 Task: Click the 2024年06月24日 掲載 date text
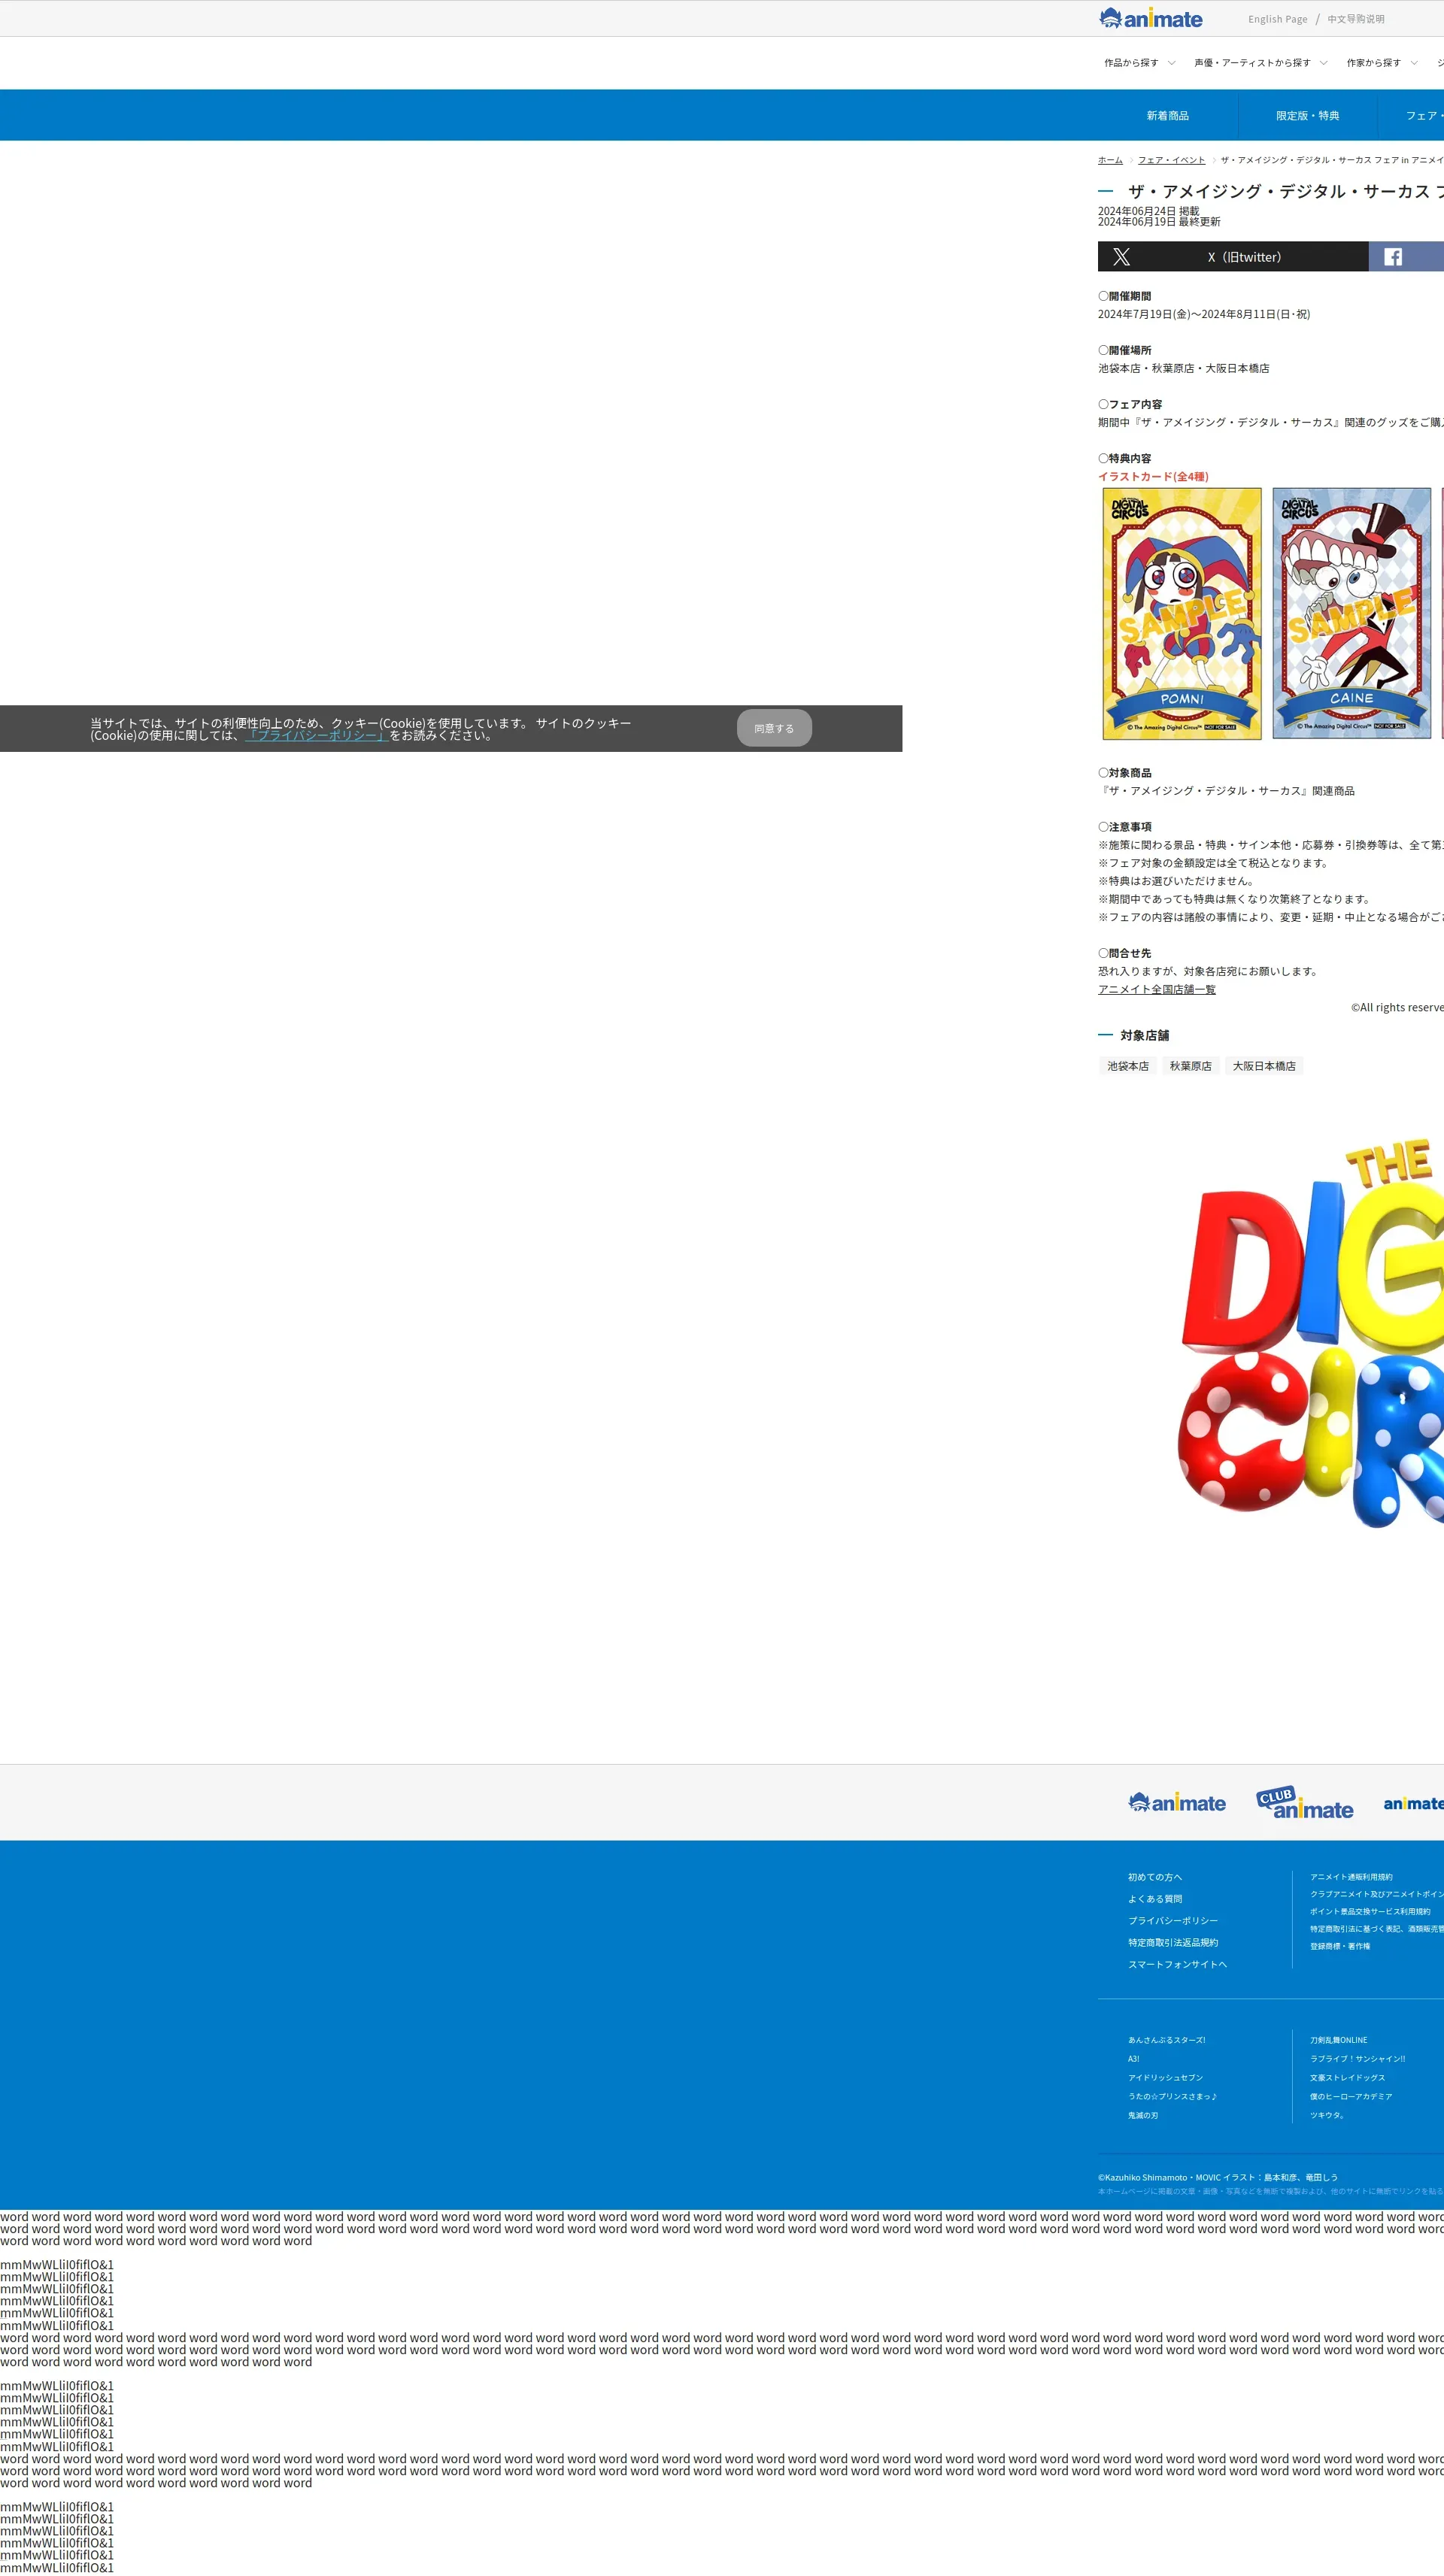click(x=1148, y=211)
